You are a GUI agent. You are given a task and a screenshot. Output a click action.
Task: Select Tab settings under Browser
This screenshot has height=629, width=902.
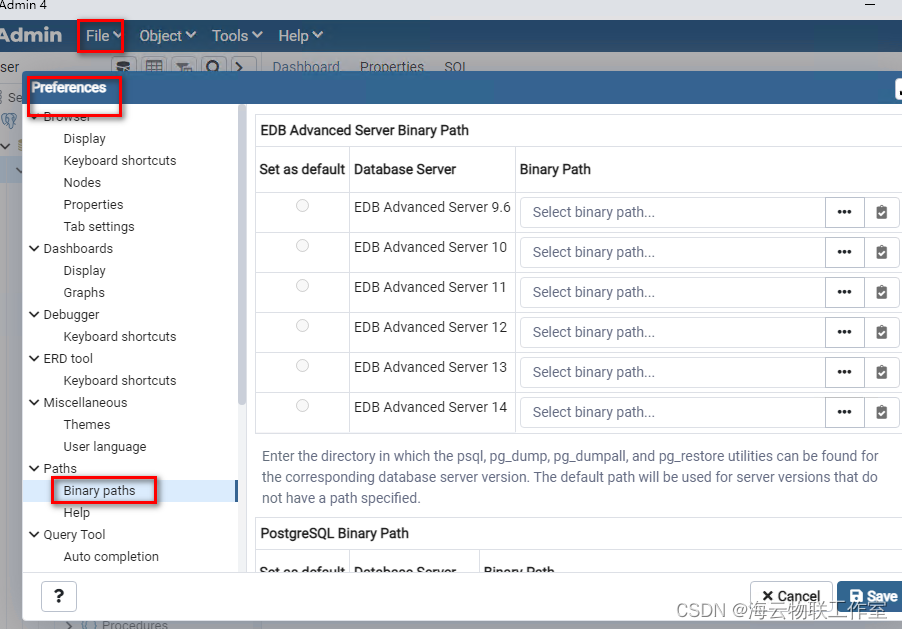point(99,227)
